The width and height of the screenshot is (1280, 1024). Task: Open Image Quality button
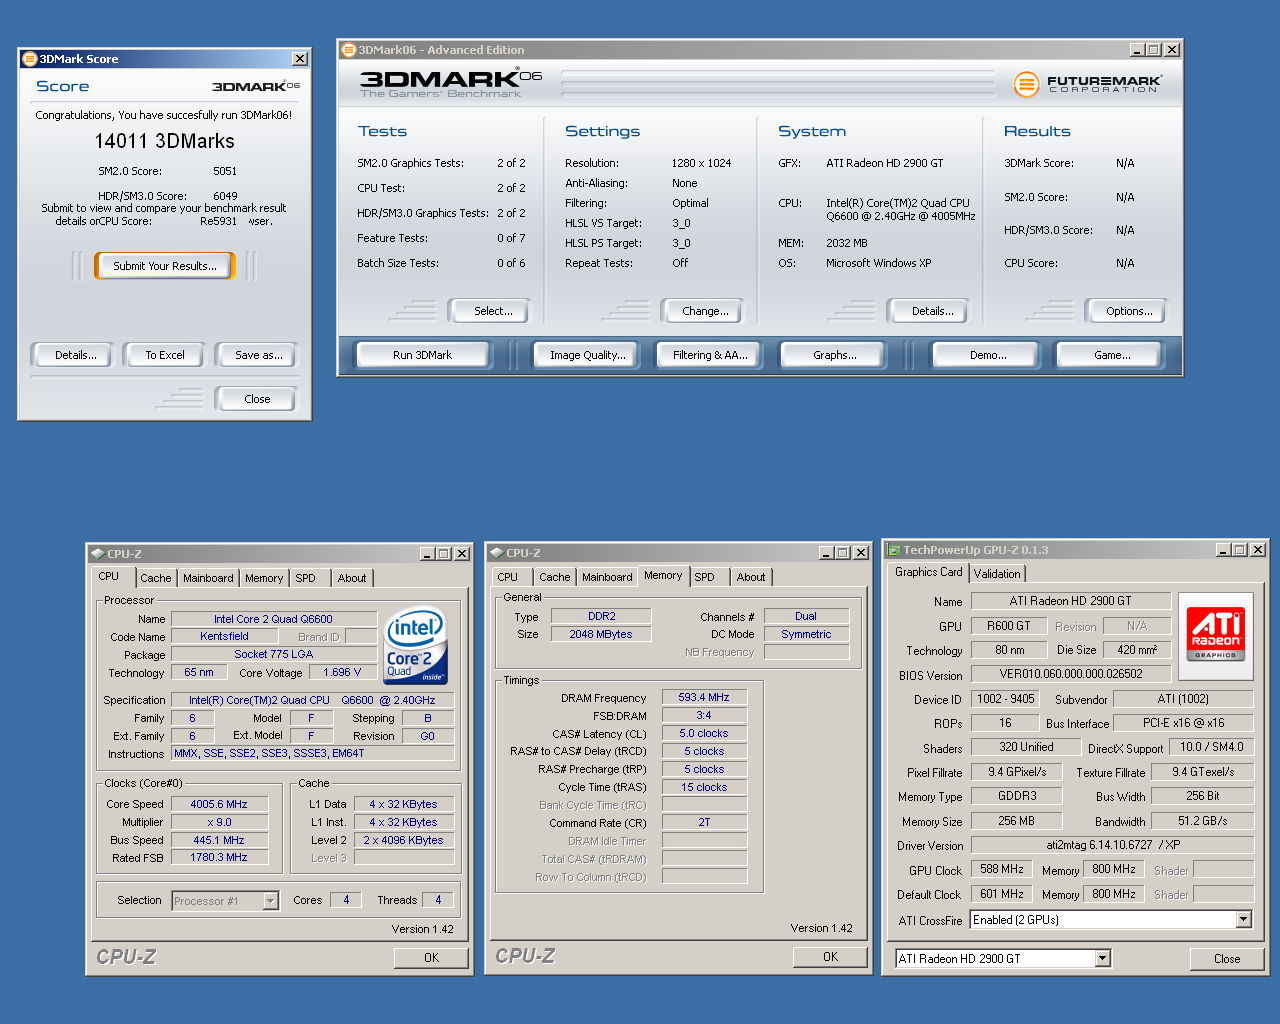[x=588, y=355]
